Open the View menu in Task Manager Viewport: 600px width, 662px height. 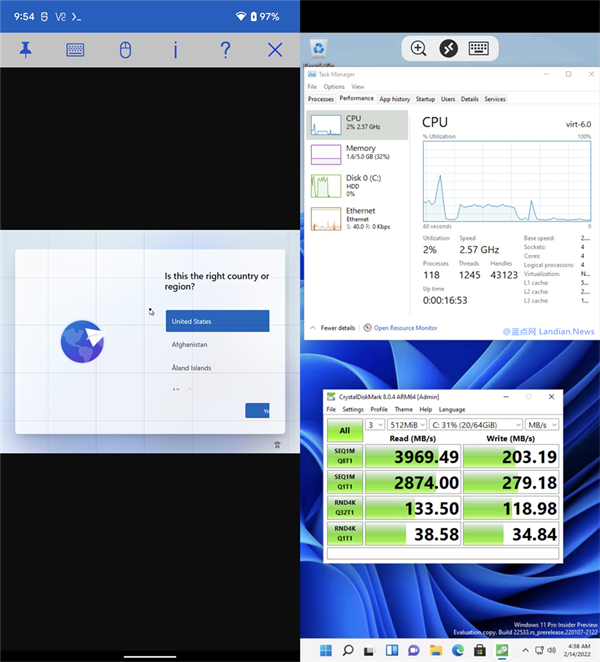click(x=358, y=87)
